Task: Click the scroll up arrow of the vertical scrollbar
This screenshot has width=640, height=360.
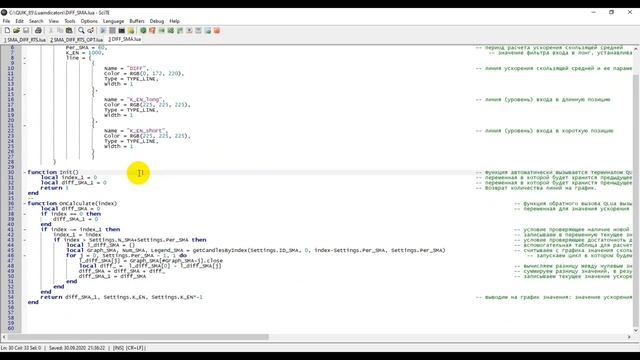Action: point(636,49)
